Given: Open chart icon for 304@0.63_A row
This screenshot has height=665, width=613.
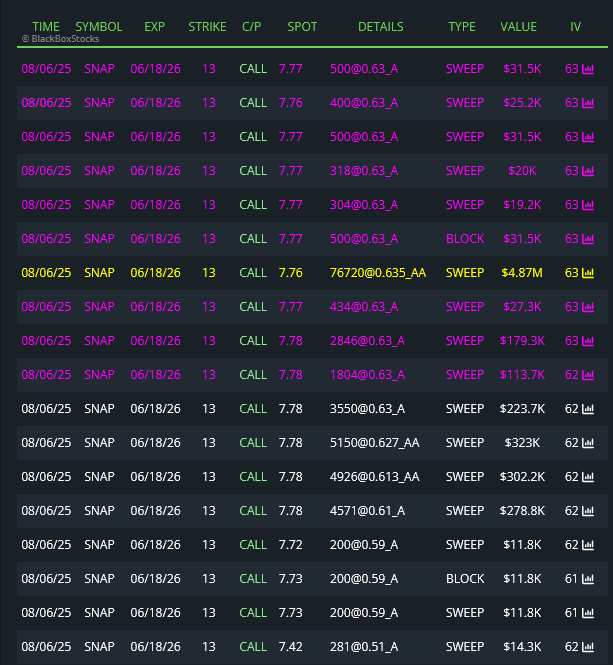Looking at the screenshot, I should 588,205.
